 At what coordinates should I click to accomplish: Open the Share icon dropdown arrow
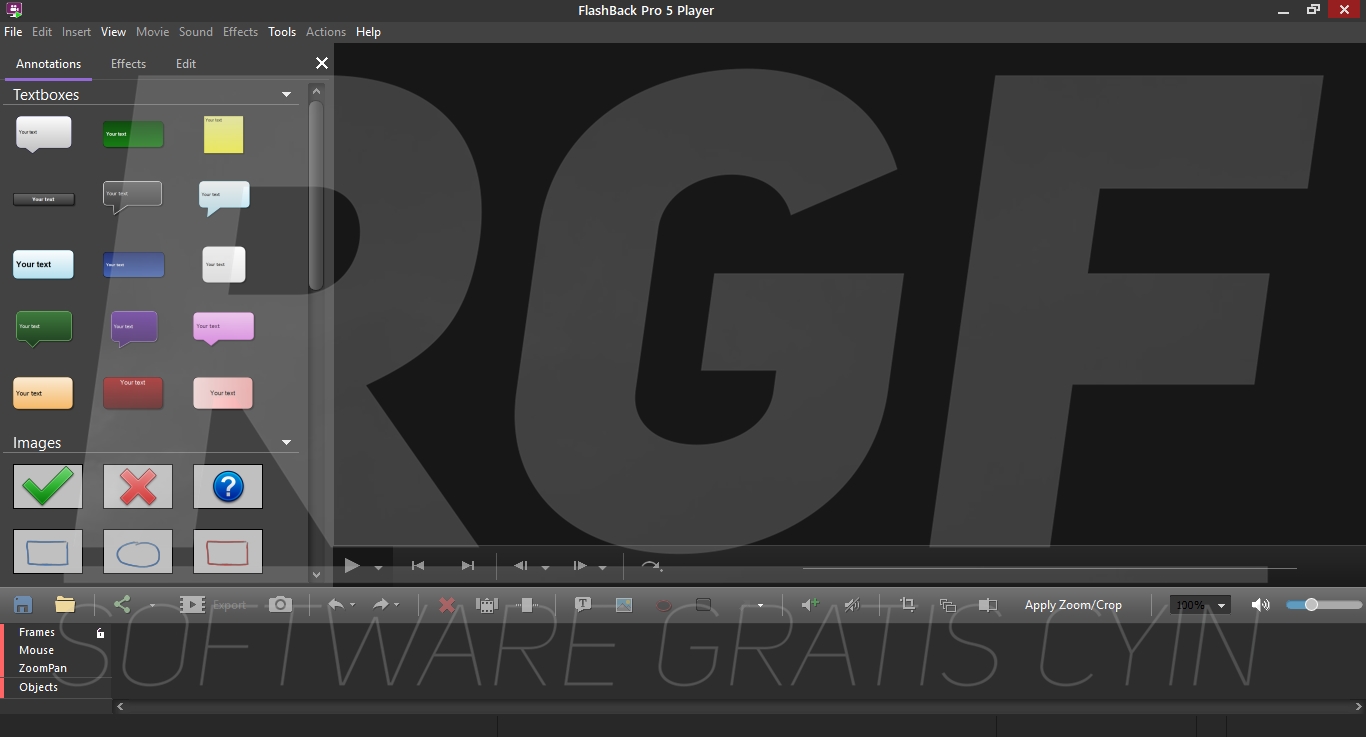152,605
